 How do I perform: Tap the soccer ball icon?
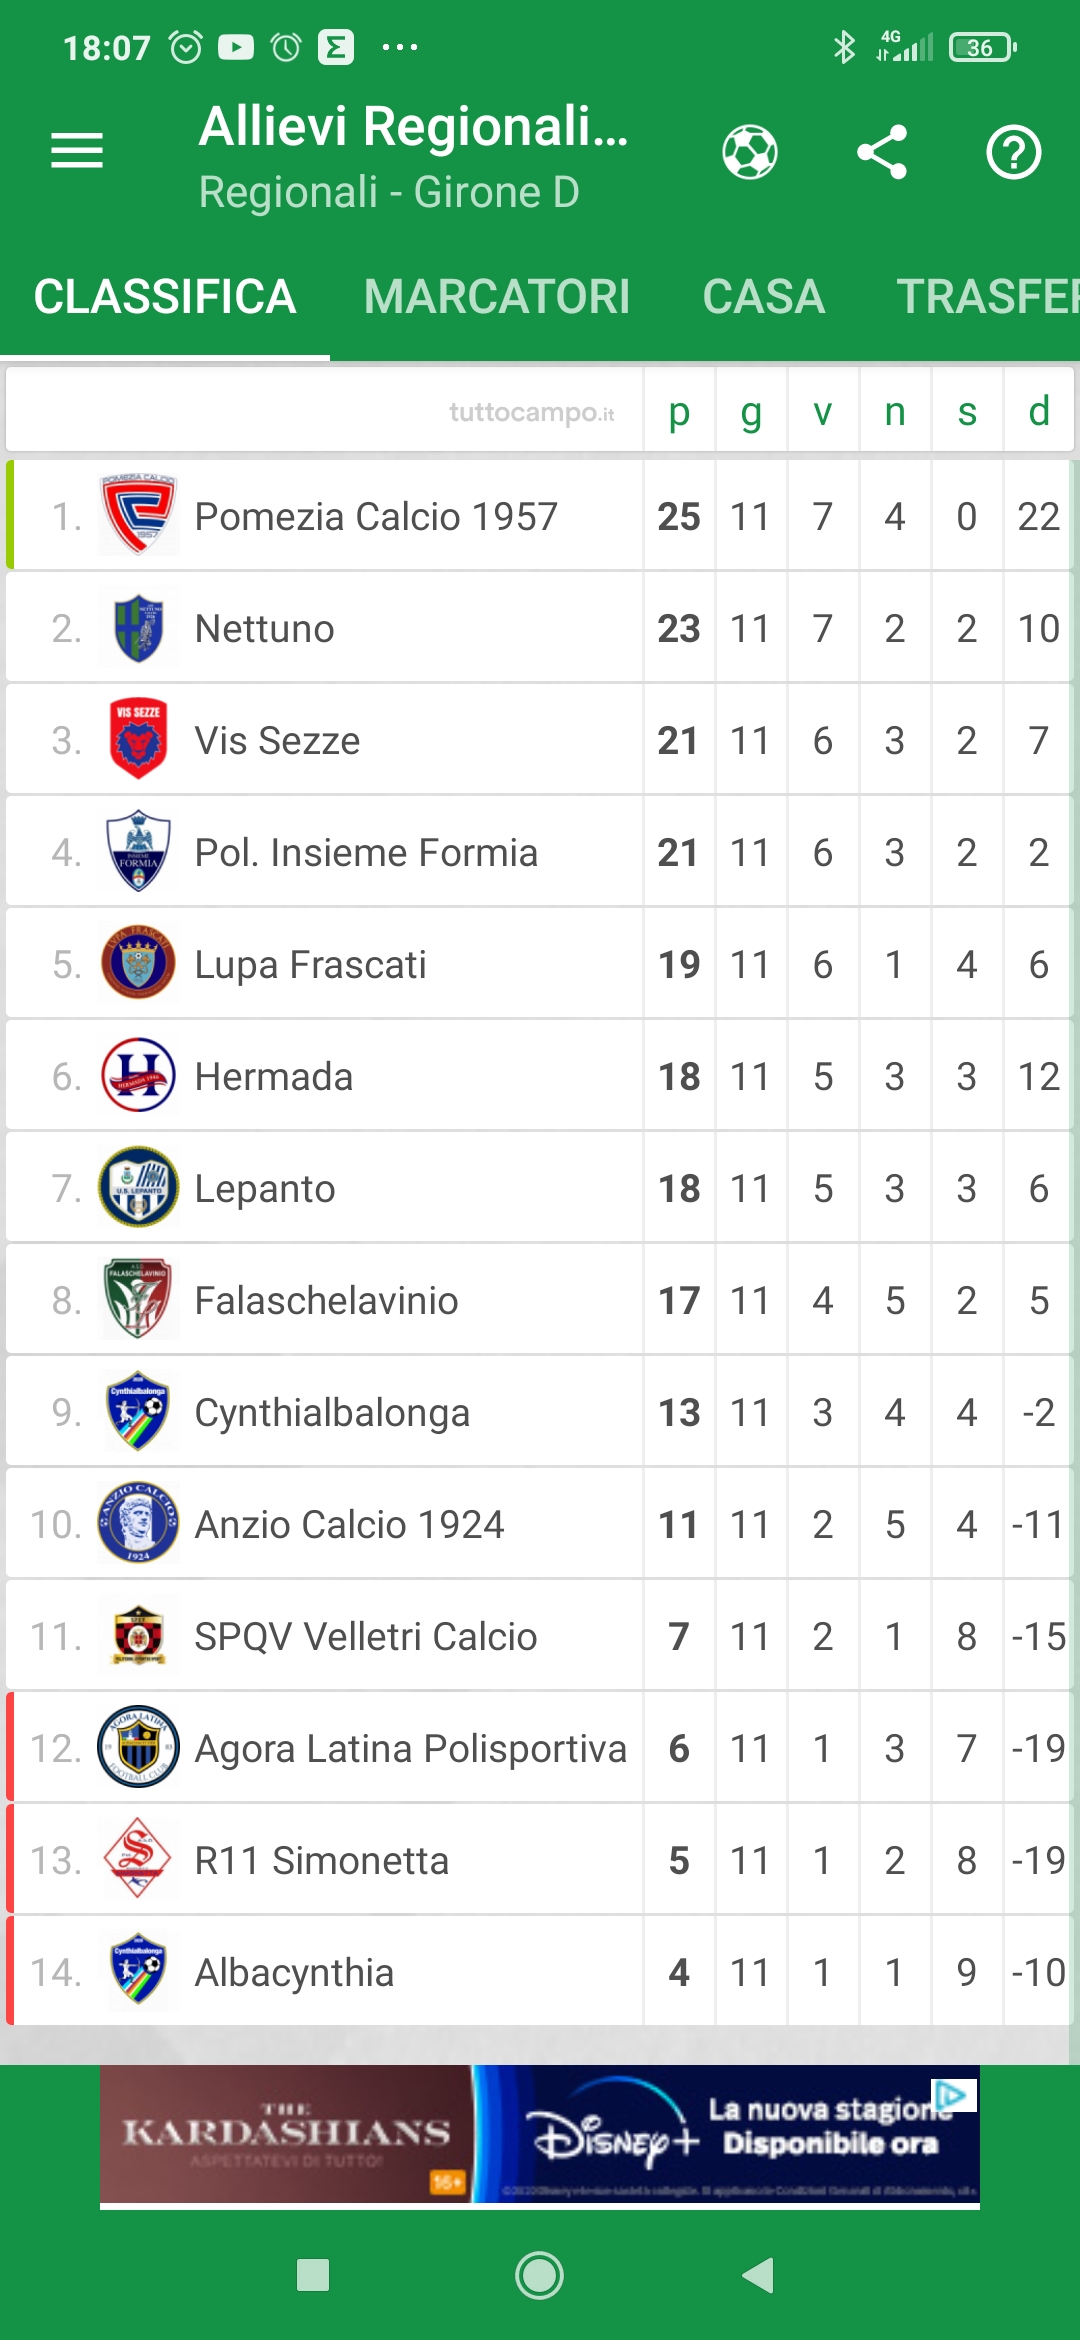click(x=750, y=152)
